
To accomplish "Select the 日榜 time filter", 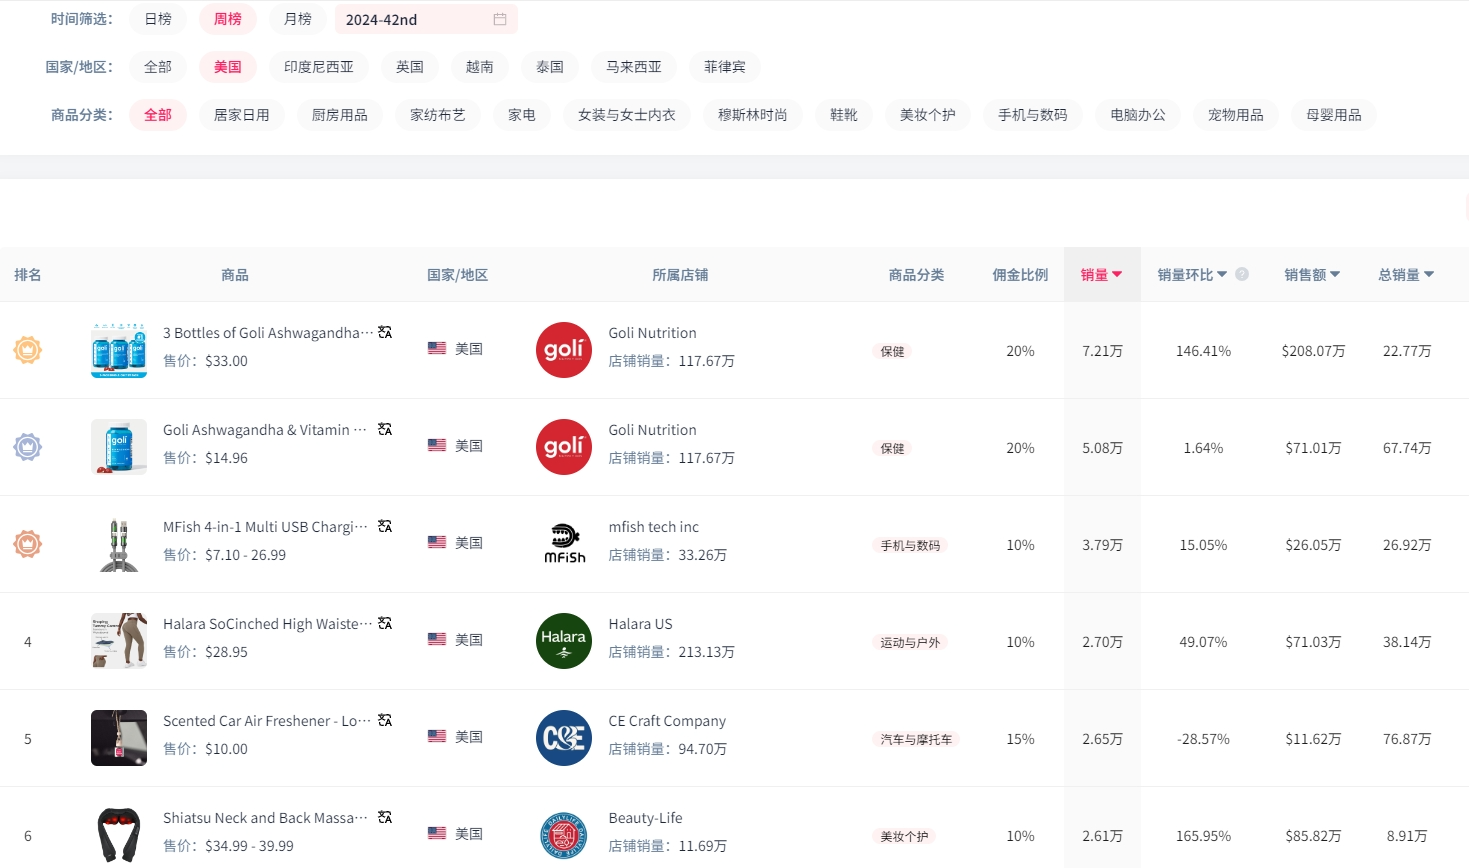I will [x=158, y=19].
